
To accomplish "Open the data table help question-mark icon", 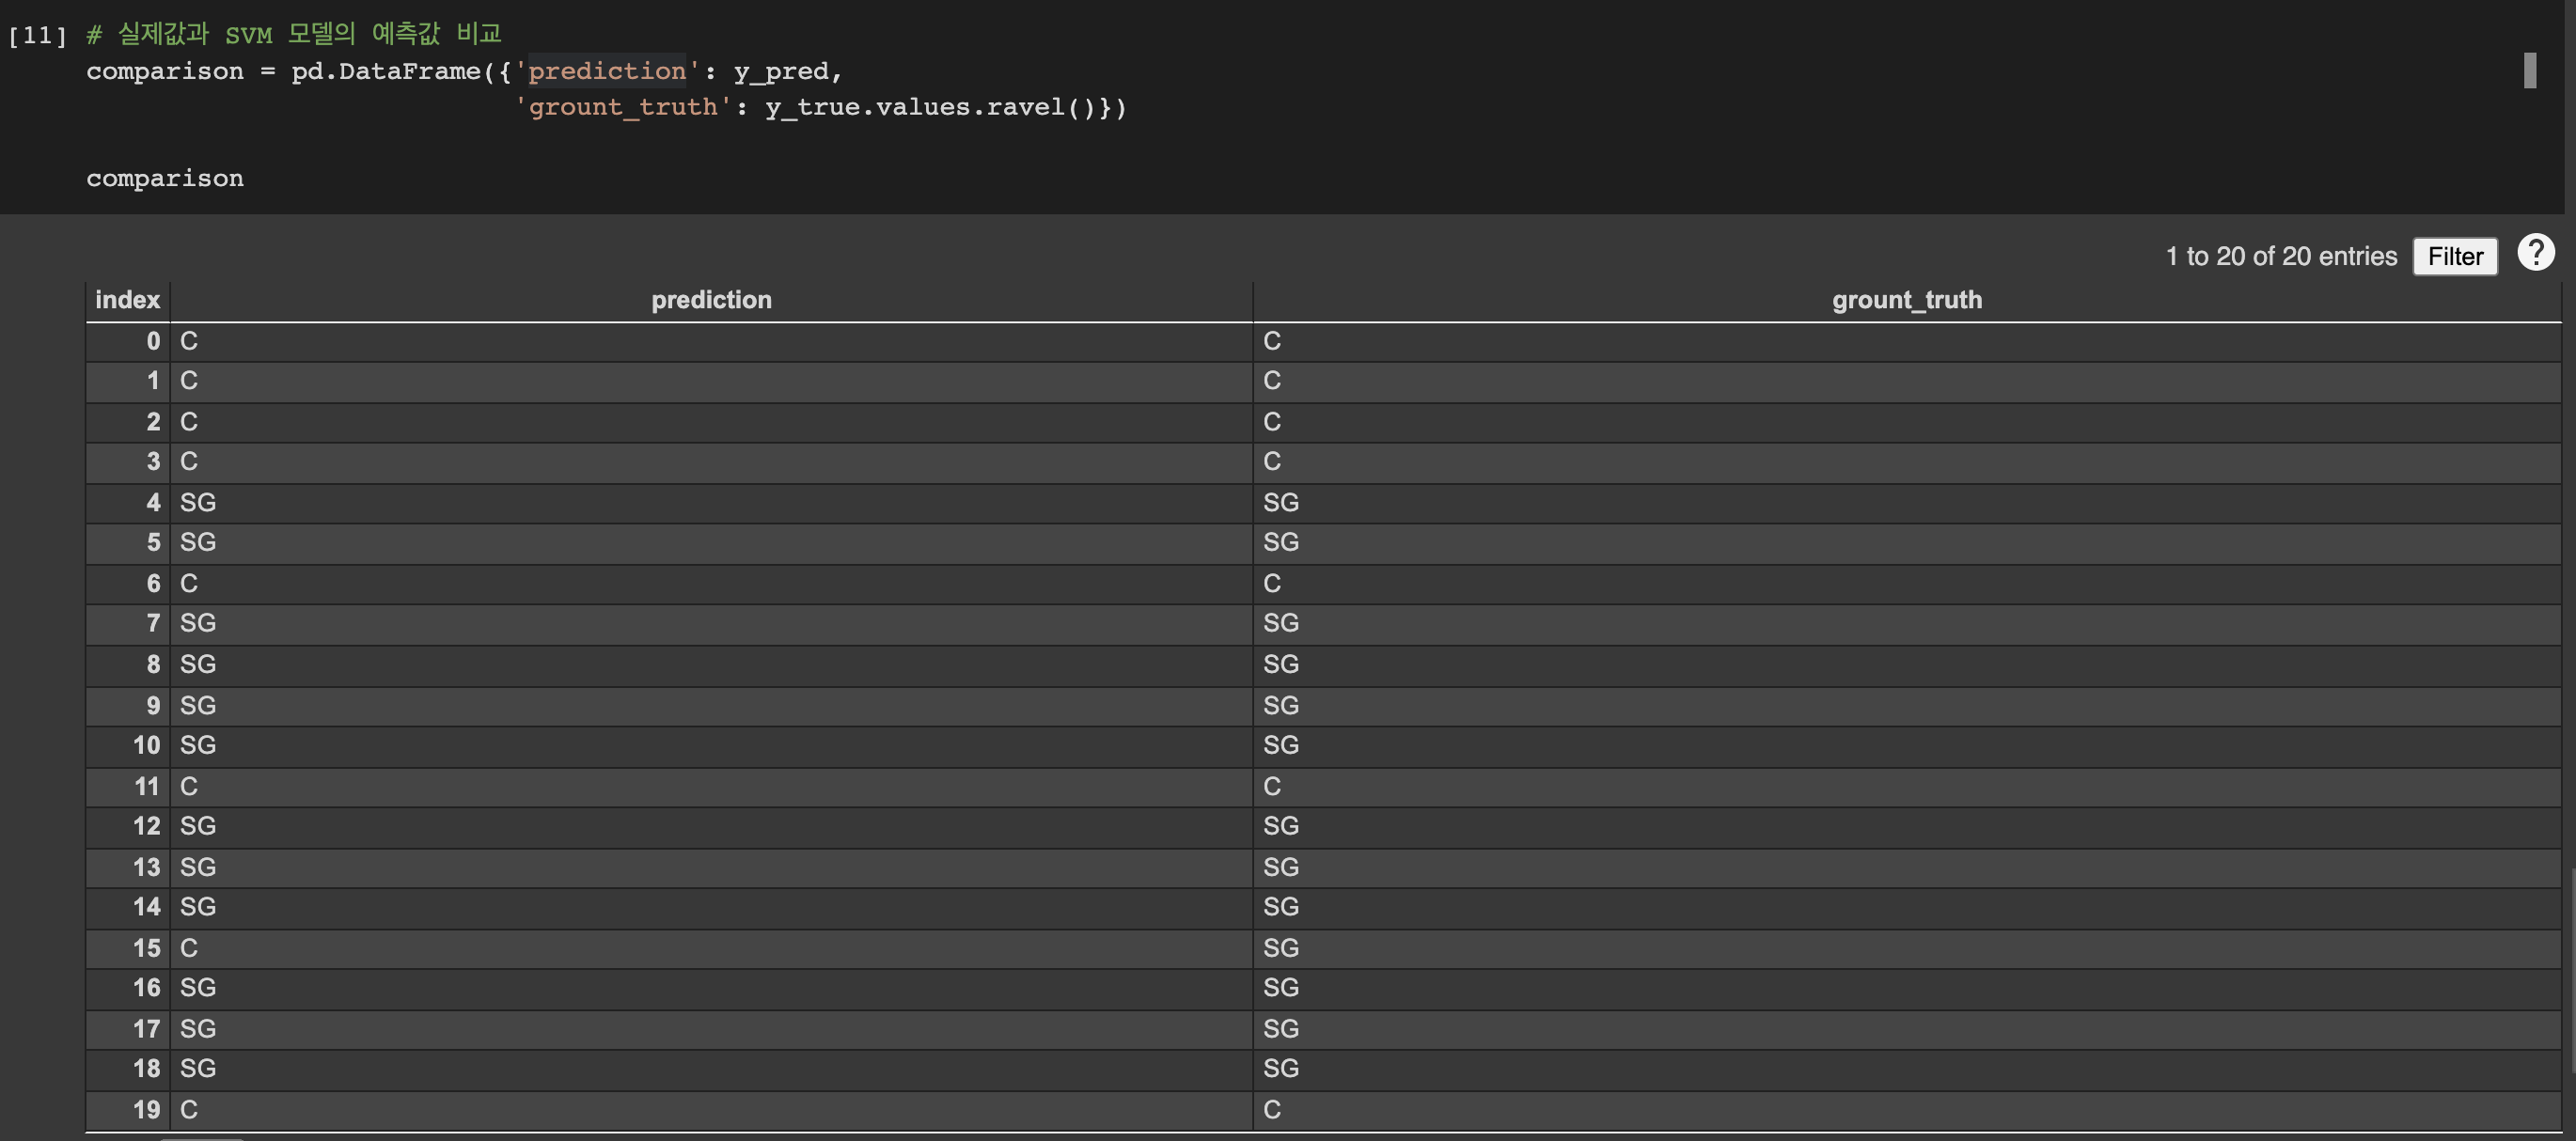I will [x=2535, y=252].
